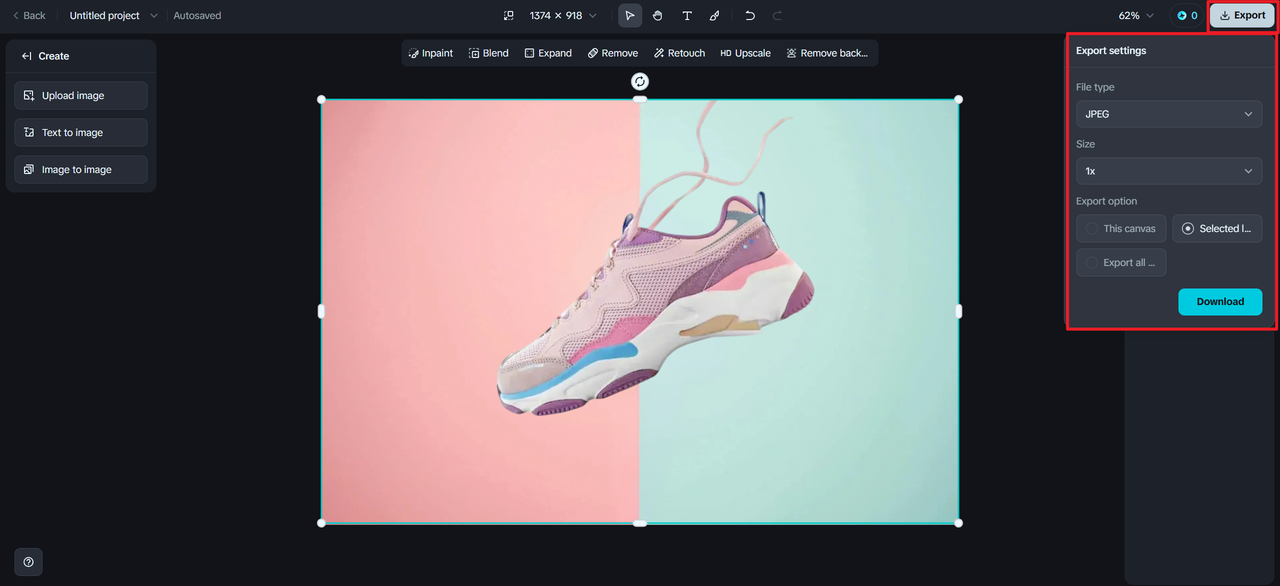Click the redo arrow icon
The height and width of the screenshot is (586, 1280).
[777, 16]
